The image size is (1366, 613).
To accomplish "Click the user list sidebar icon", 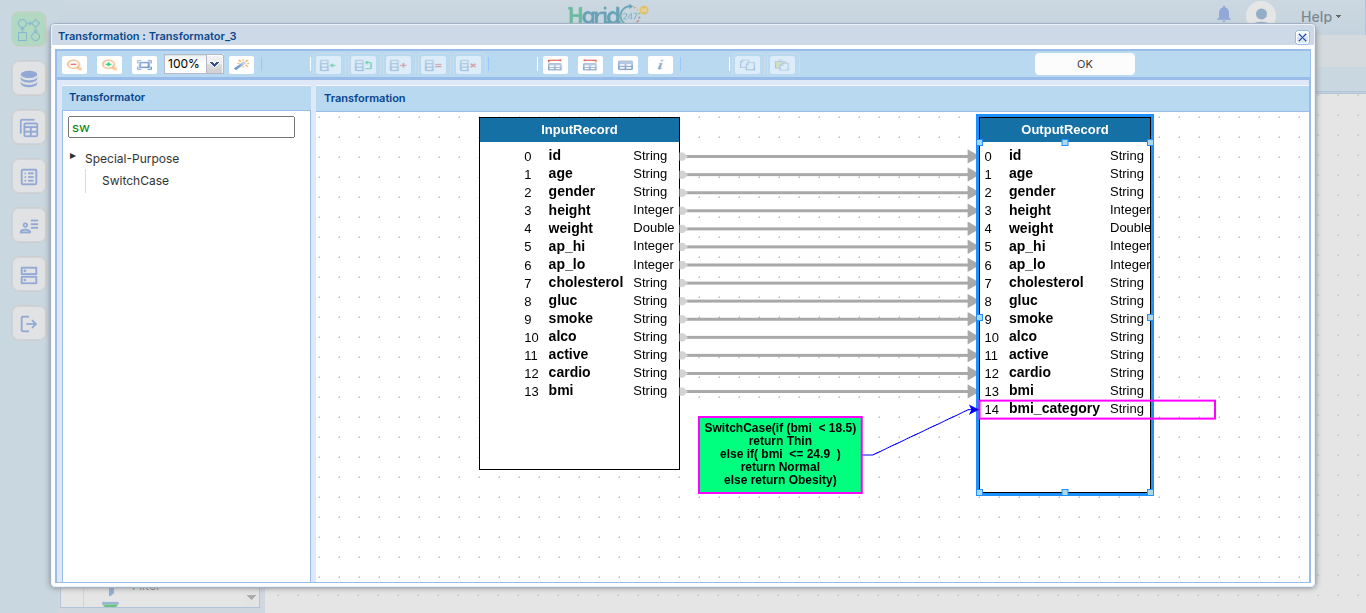I will tap(29, 226).
